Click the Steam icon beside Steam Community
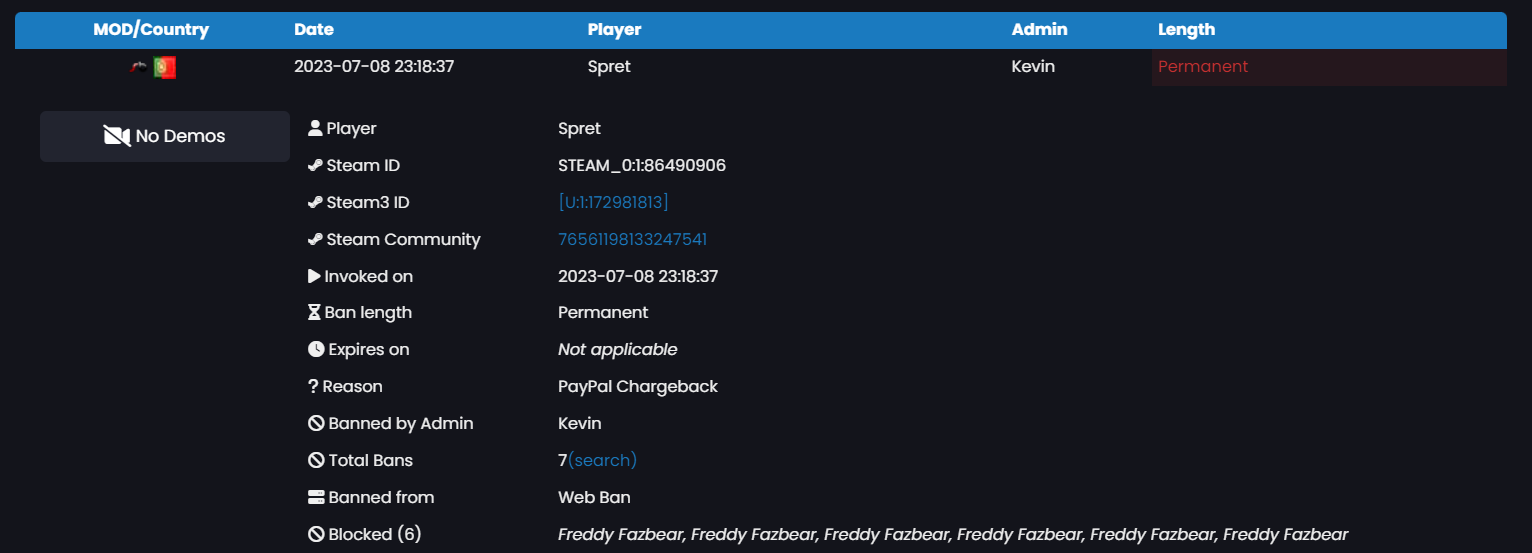The height and width of the screenshot is (553, 1532). [x=315, y=239]
